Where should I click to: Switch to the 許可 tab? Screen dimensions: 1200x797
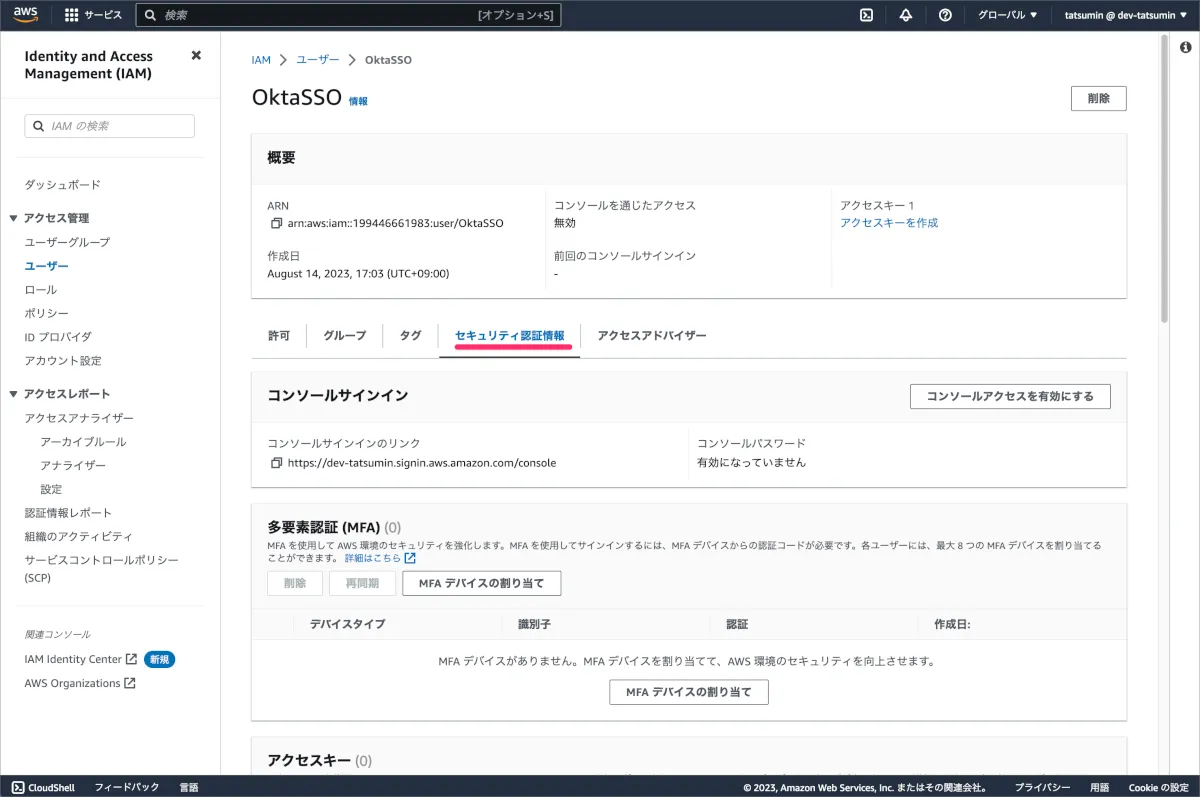279,336
